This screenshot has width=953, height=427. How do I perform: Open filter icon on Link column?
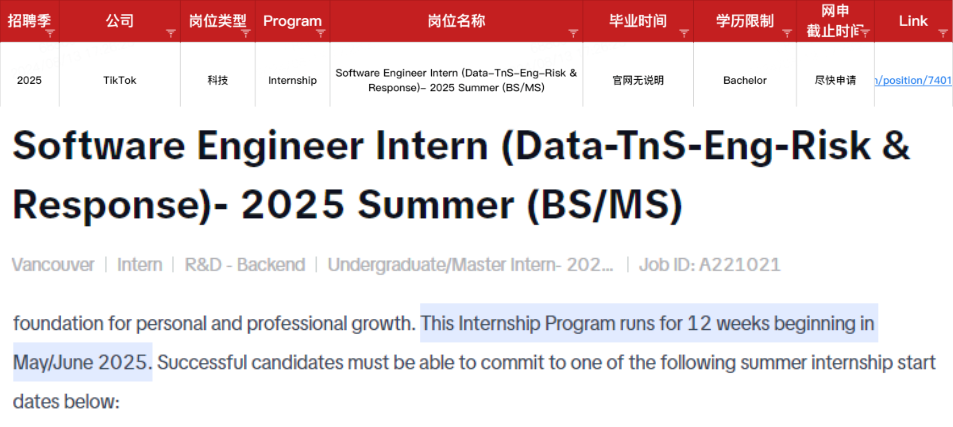(943, 33)
